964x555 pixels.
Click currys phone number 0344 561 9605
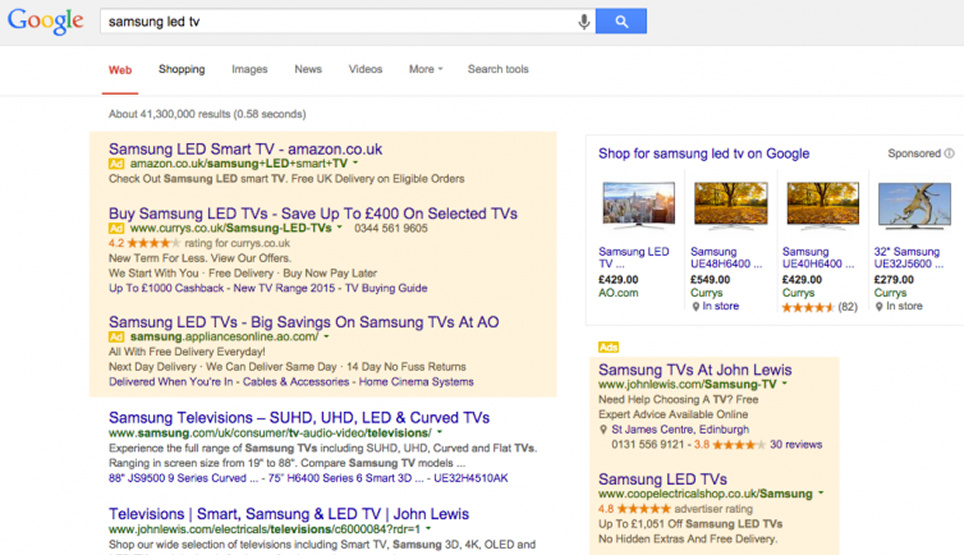point(390,228)
